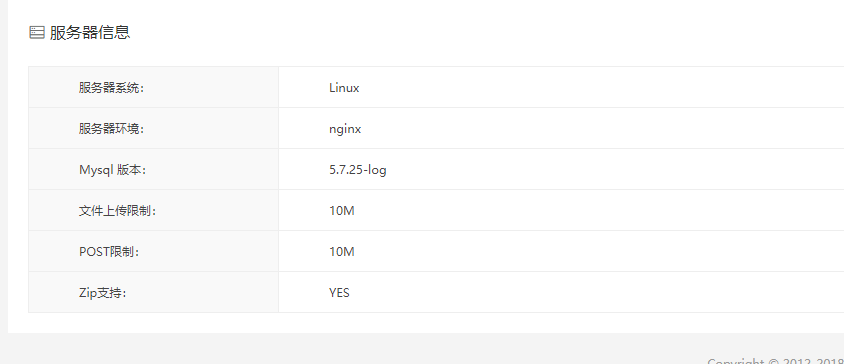Select the 服务器系统 label cell
Viewport: 844px width, 364px height.
[x=153, y=87]
